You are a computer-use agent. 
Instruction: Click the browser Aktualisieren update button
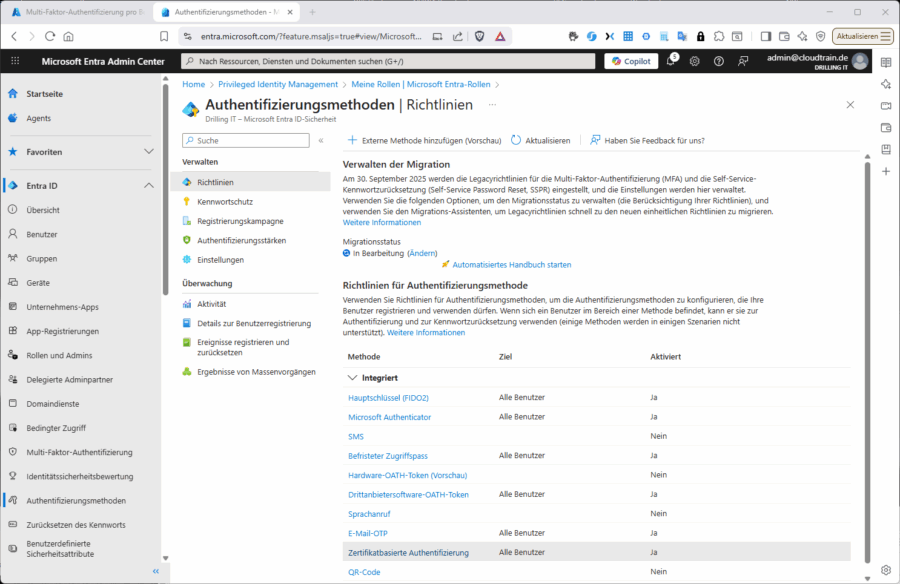point(863,36)
